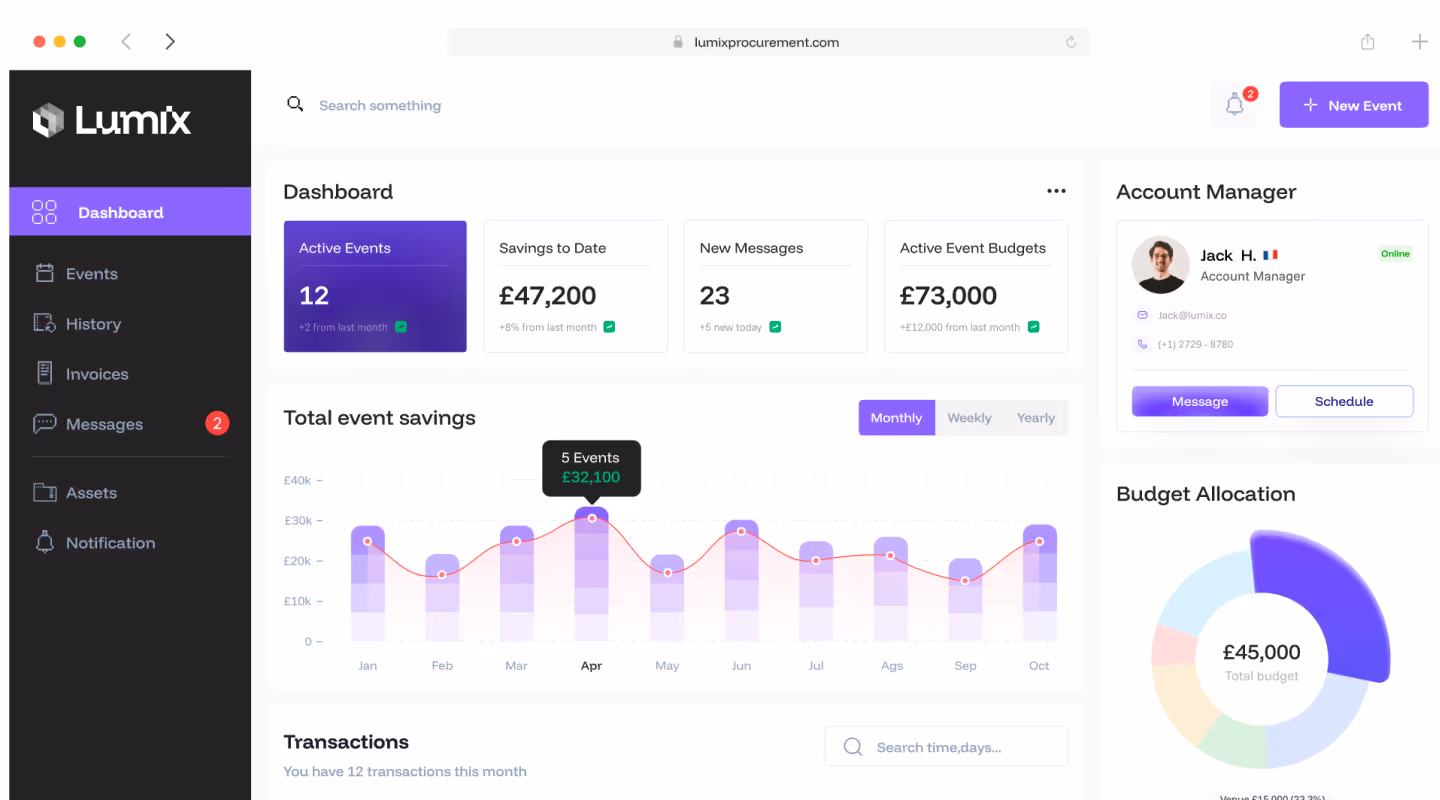
Task: Click the Apr data point on chart
Action: [x=592, y=518]
